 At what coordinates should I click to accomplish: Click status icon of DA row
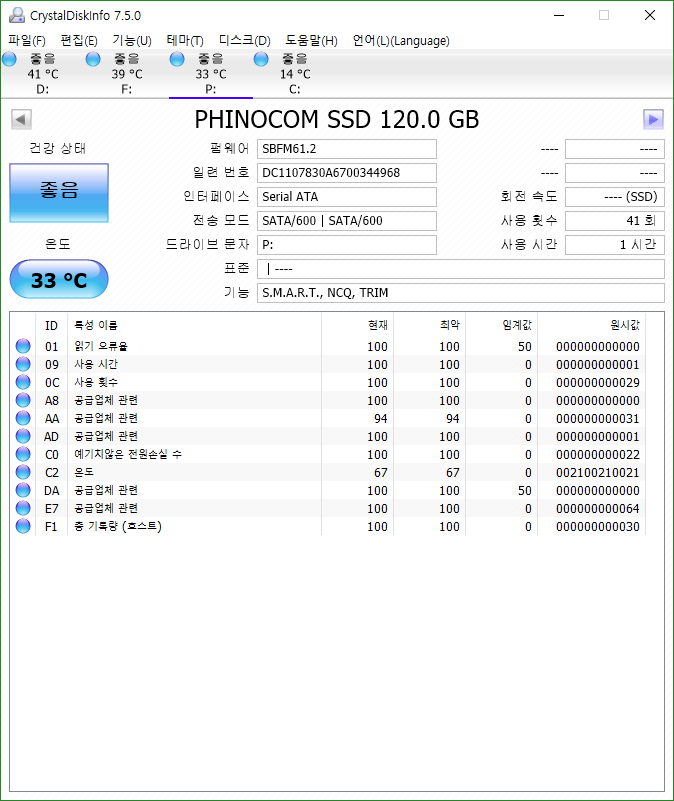point(23,490)
